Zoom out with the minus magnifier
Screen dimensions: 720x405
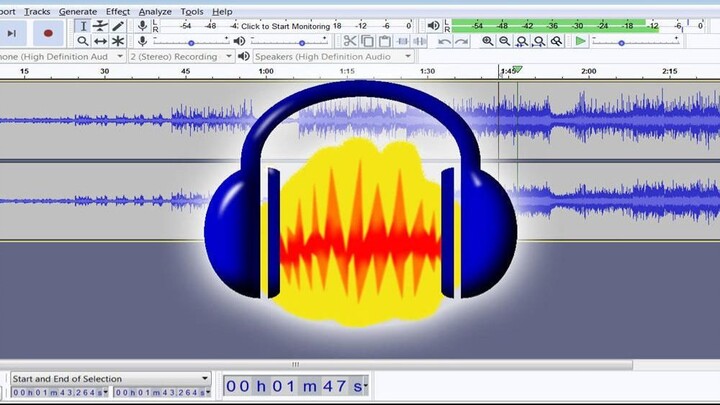pos(505,41)
